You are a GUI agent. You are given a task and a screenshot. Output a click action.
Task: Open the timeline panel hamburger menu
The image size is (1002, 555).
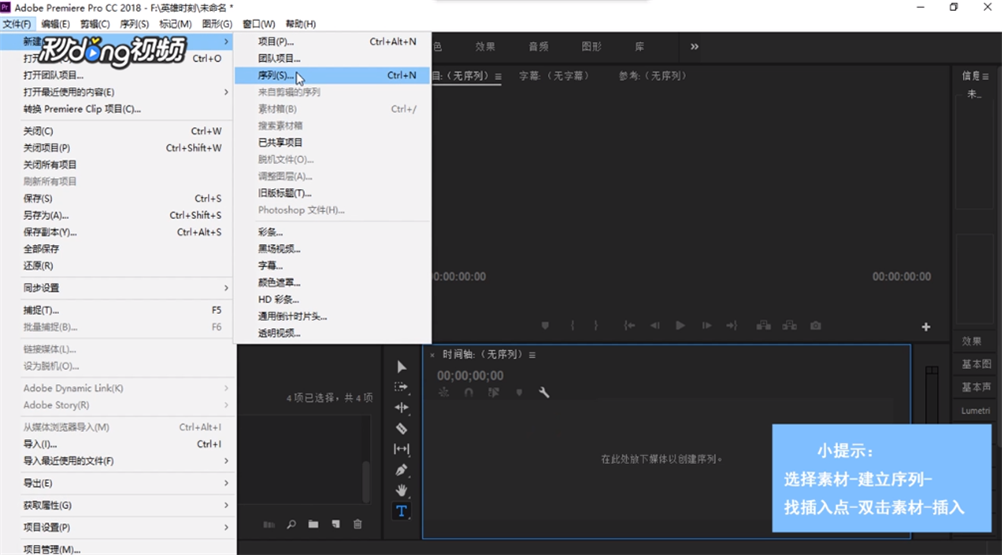point(532,354)
